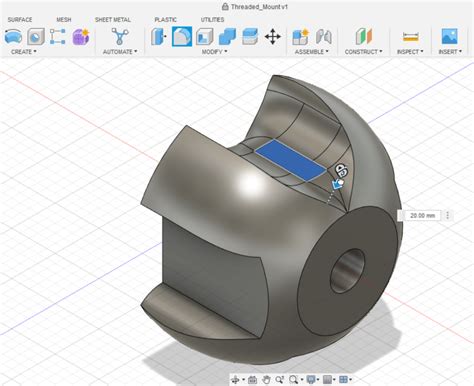Select the Pan hand tool
This screenshot has height=386, width=474.
coord(266,379)
